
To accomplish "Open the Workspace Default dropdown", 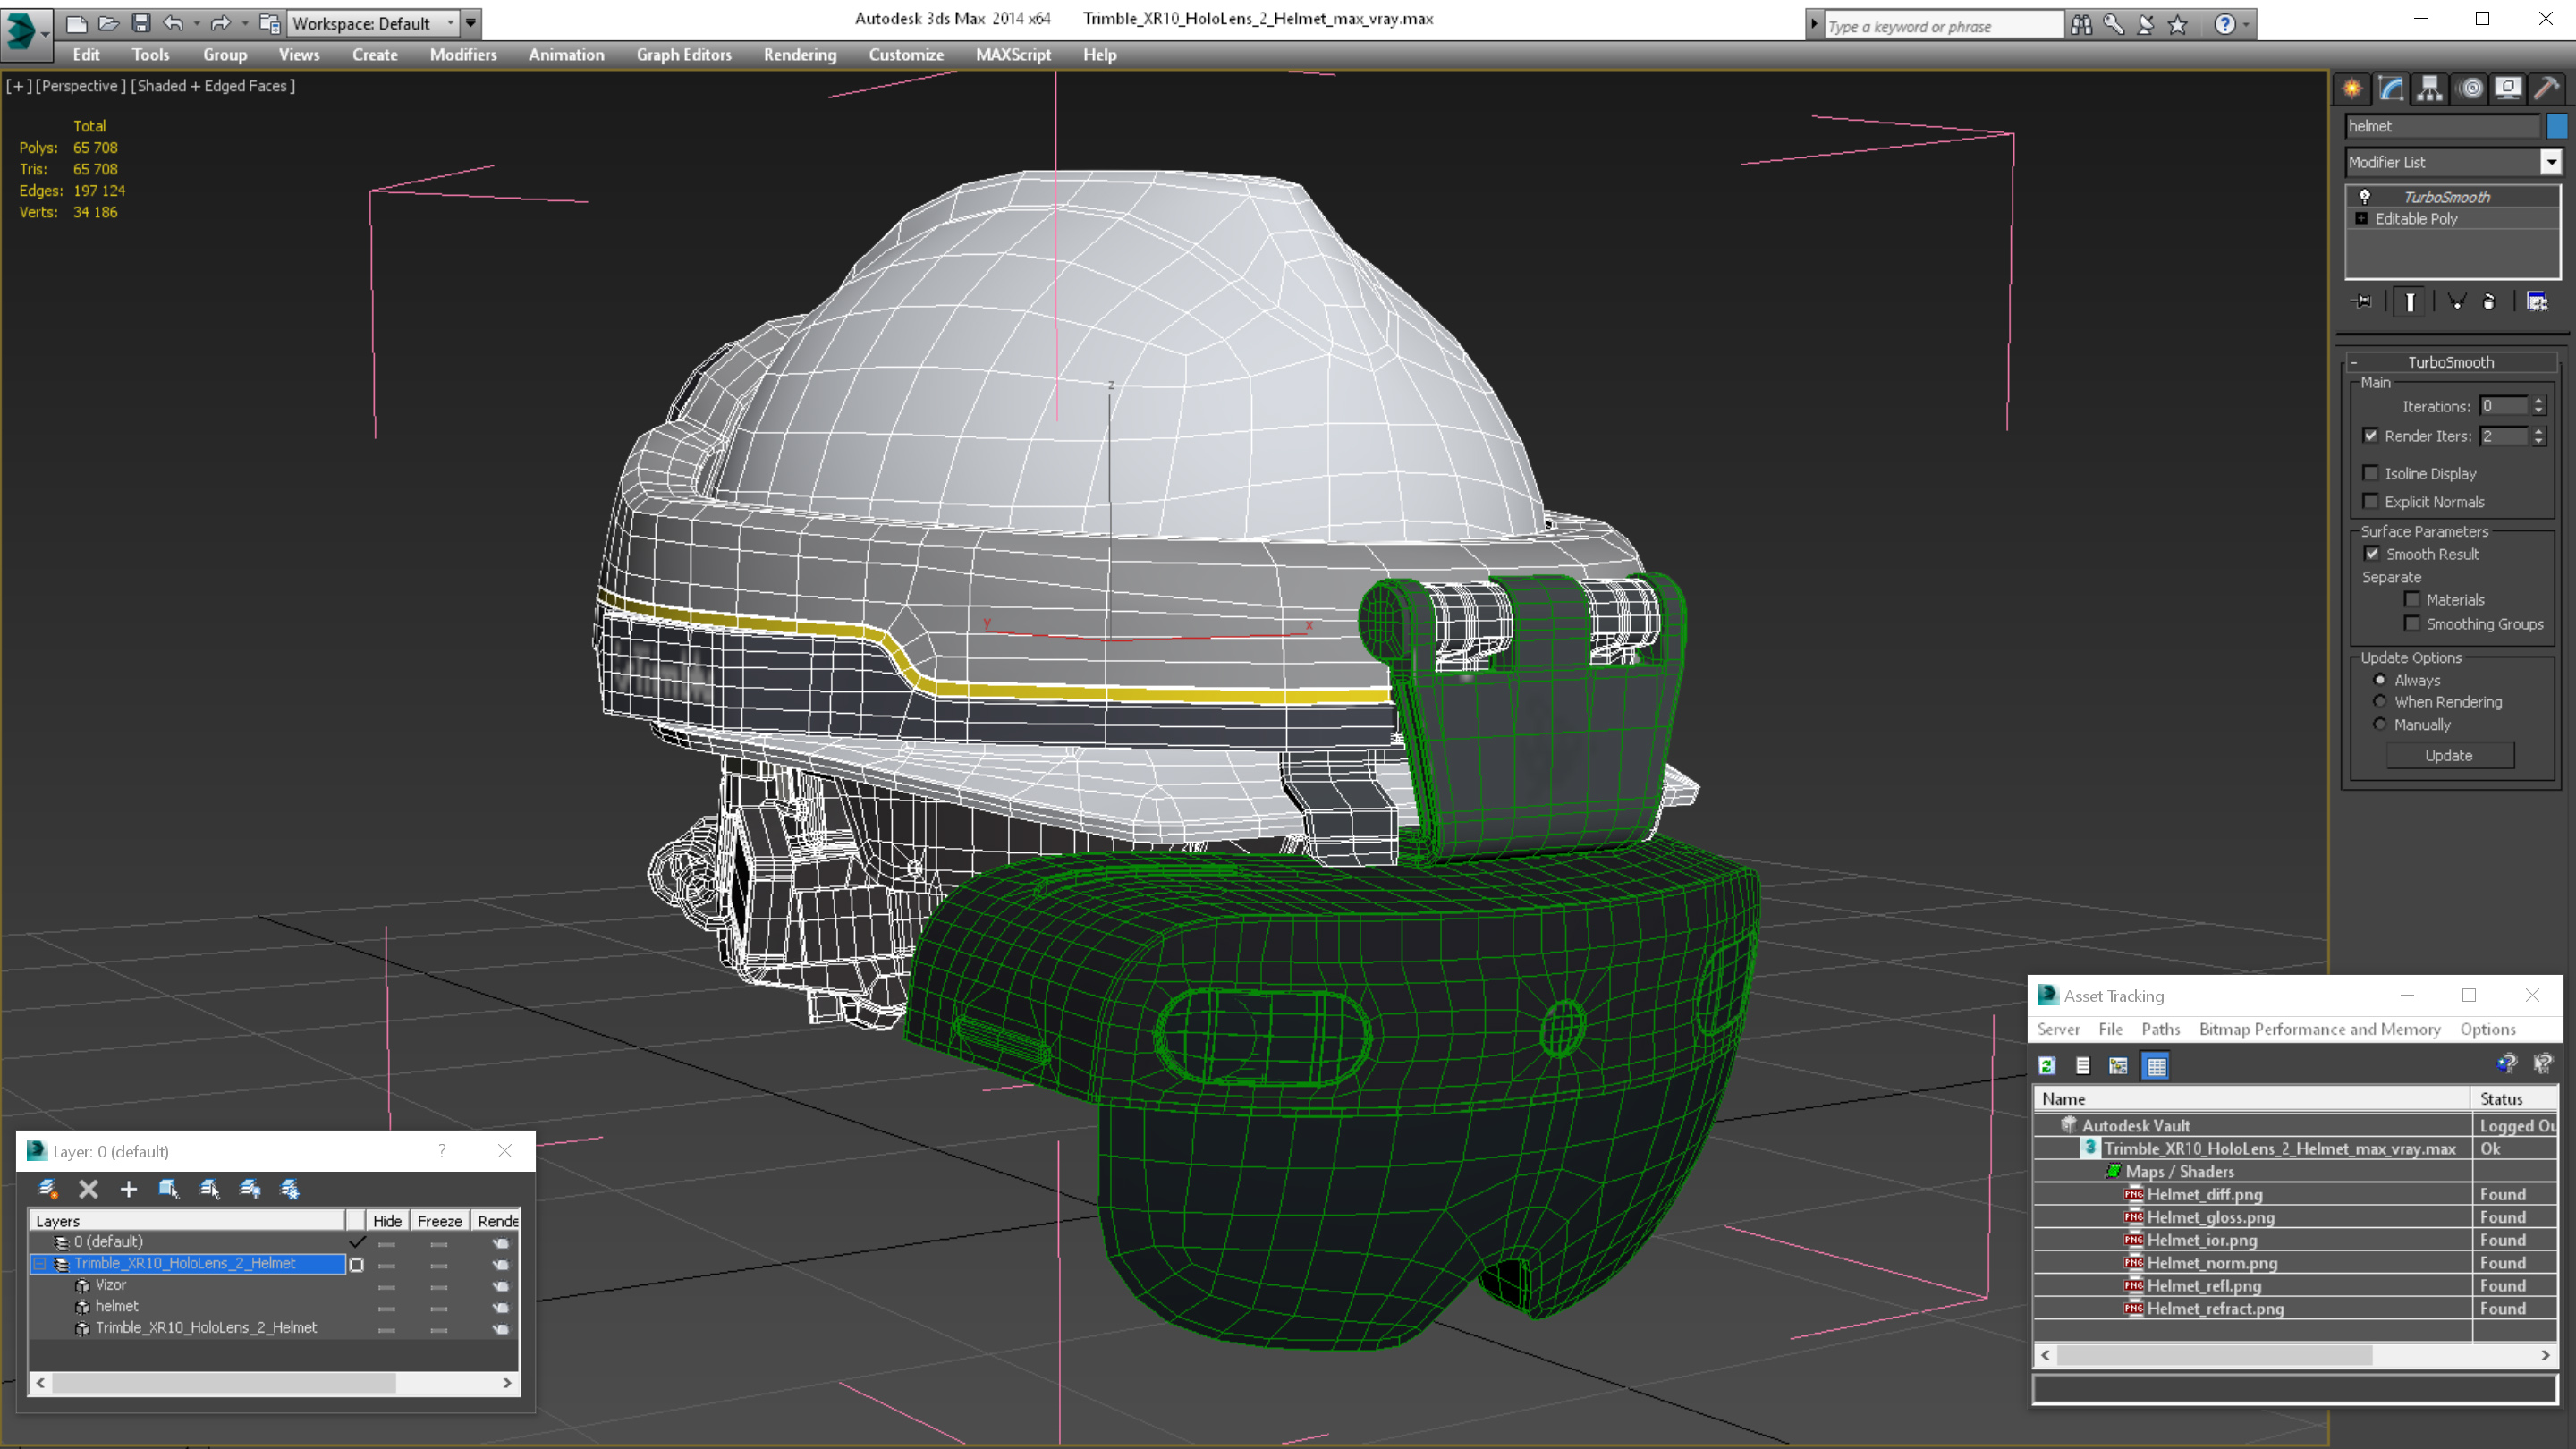I will tap(451, 23).
